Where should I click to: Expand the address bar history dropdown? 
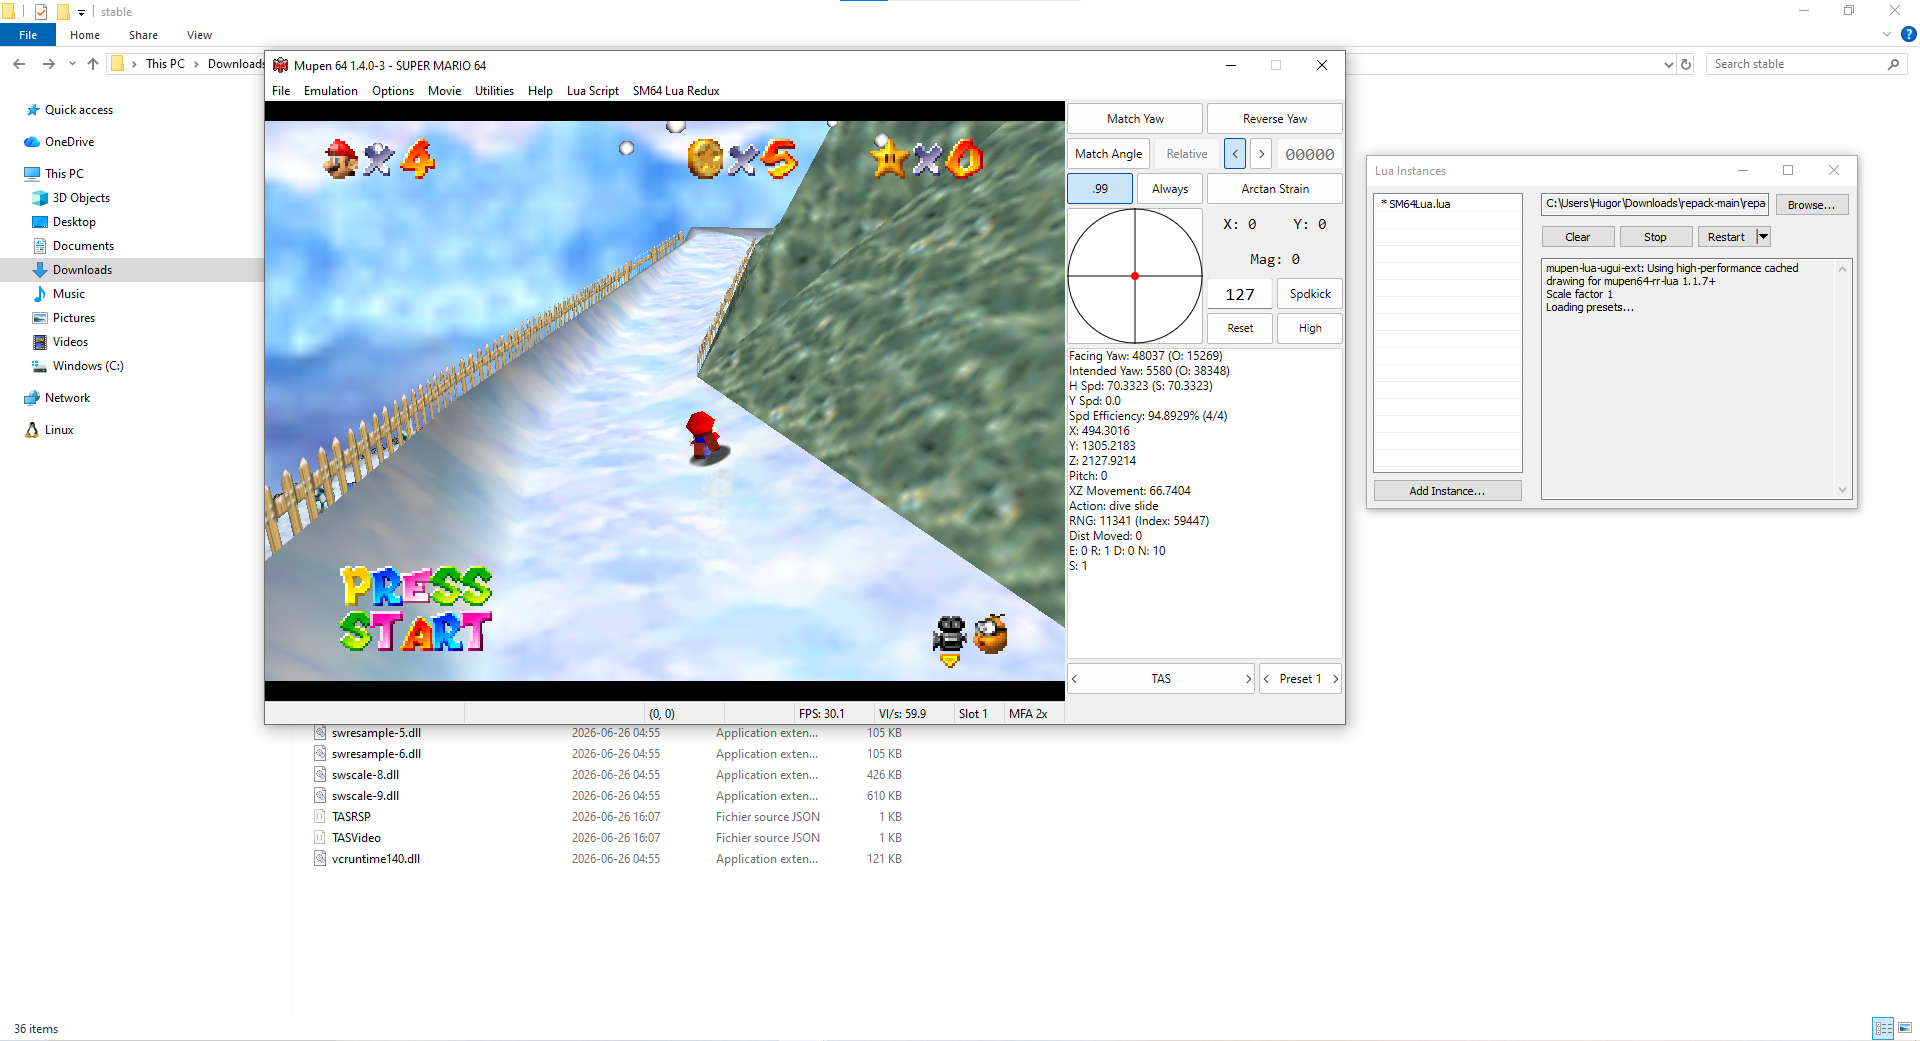coord(1668,64)
